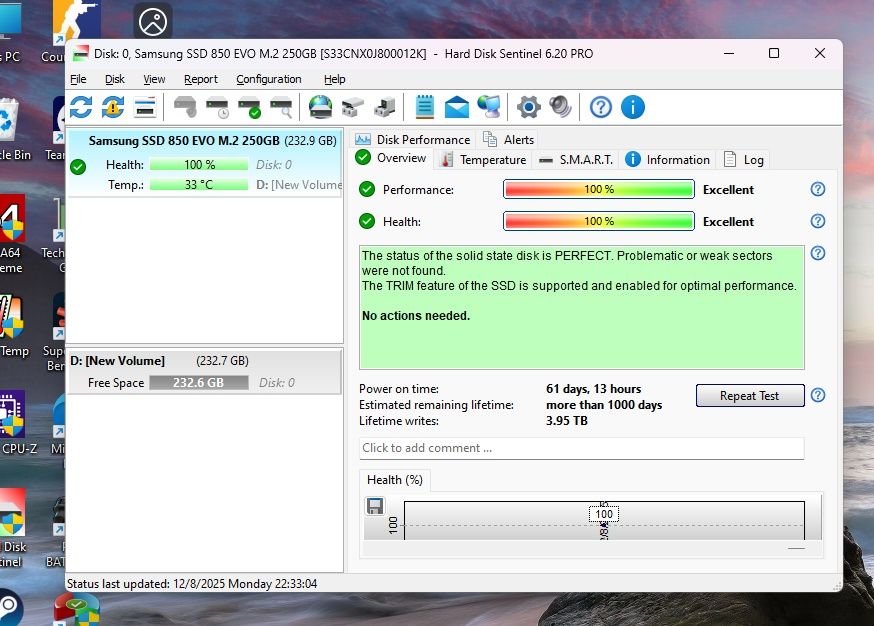Image resolution: width=874 pixels, height=626 pixels.
Task: Click help icon beside Performance rating
Action: 818,190
